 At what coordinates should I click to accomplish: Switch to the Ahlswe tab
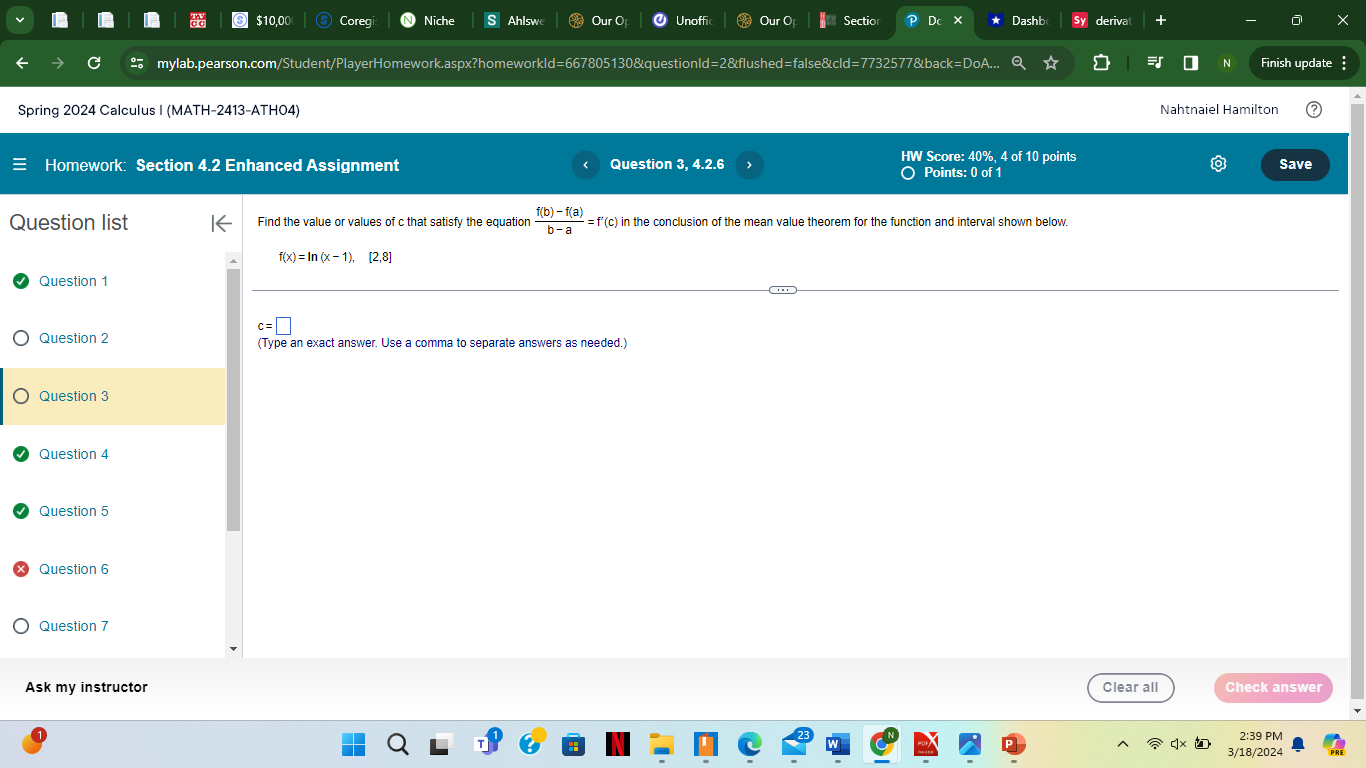514,20
